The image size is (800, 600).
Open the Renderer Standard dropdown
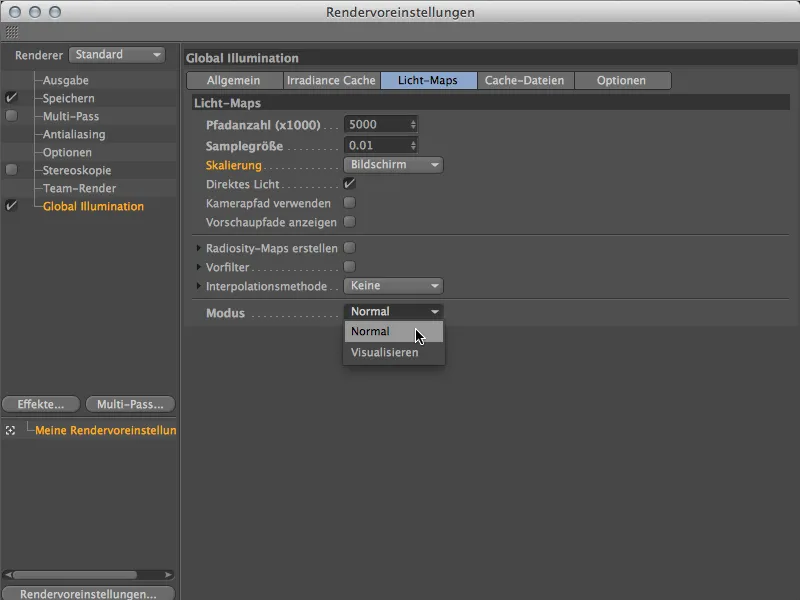point(117,55)
